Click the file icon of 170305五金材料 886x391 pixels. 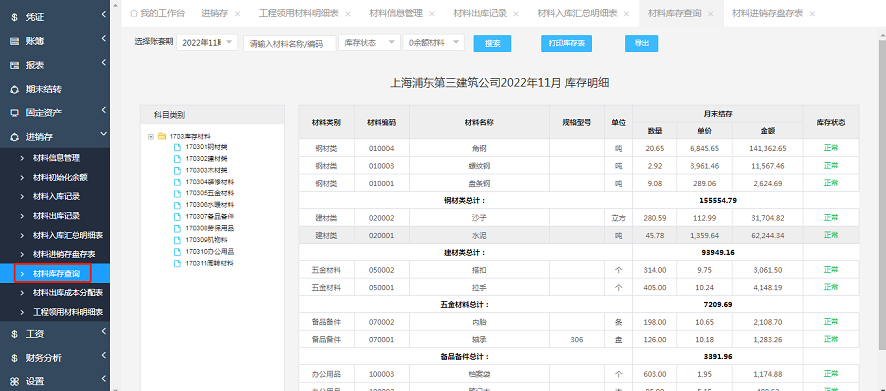coord(177,193)
